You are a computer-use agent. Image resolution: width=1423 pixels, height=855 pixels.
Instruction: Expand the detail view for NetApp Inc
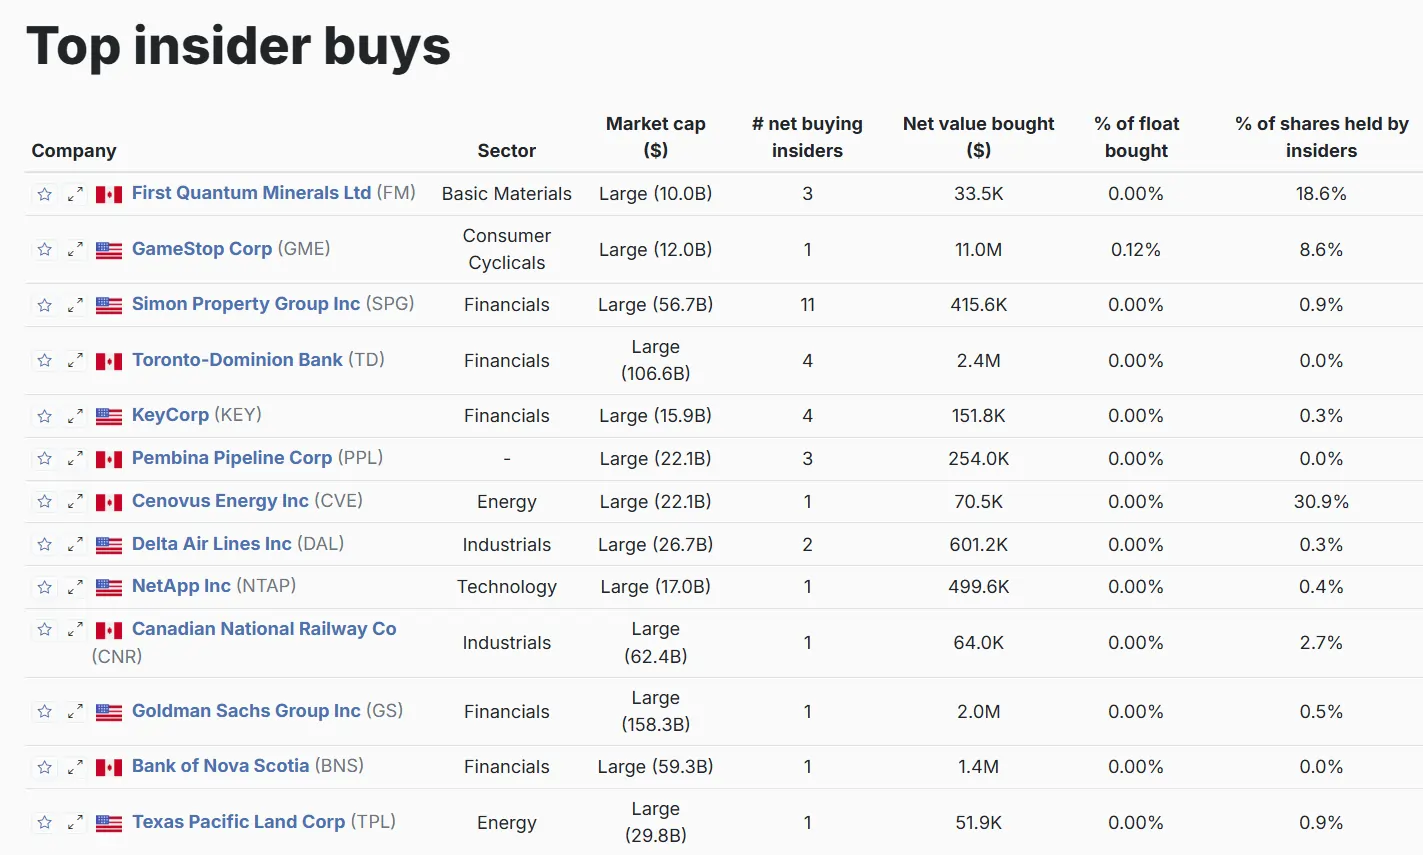tap(75, 587)
